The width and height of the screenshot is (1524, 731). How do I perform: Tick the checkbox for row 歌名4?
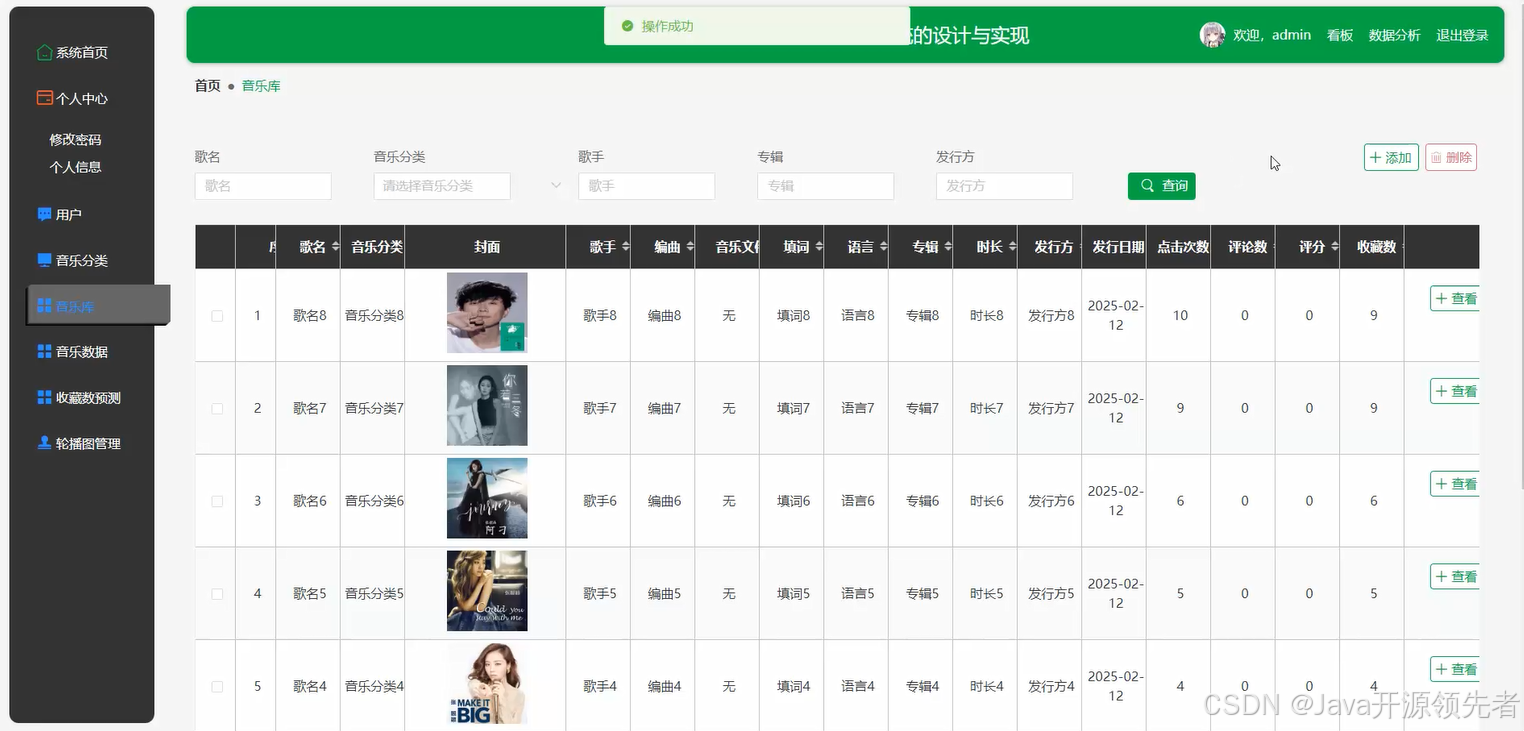coord(217,687)
